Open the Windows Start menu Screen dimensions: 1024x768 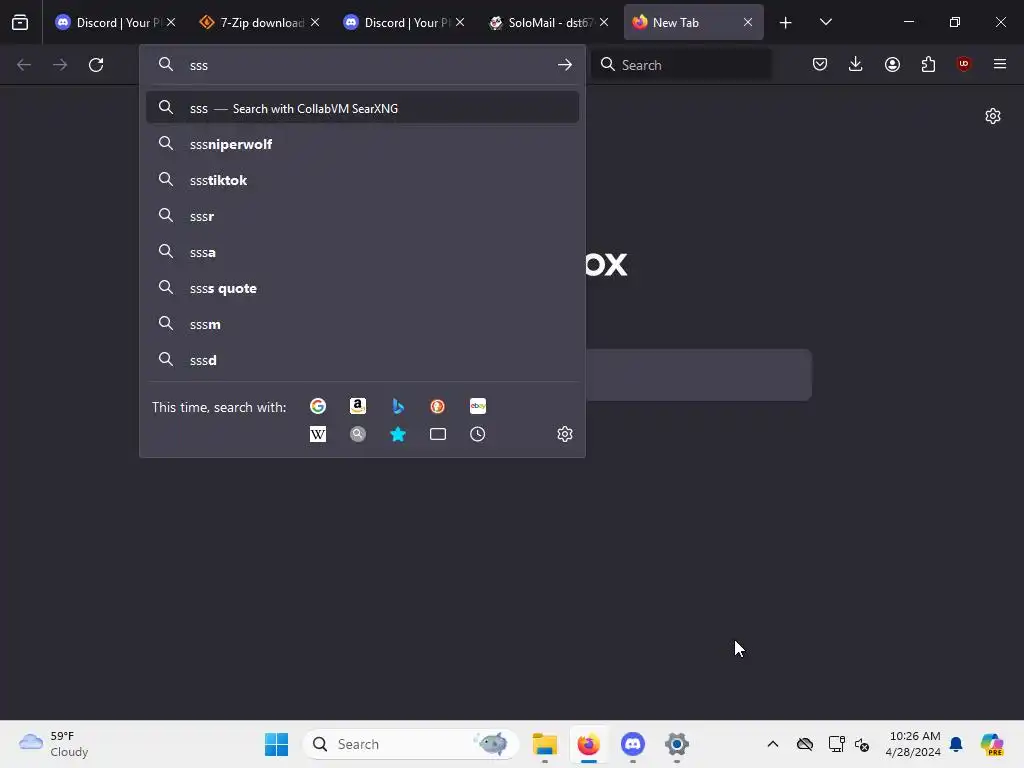pos(276,744)
